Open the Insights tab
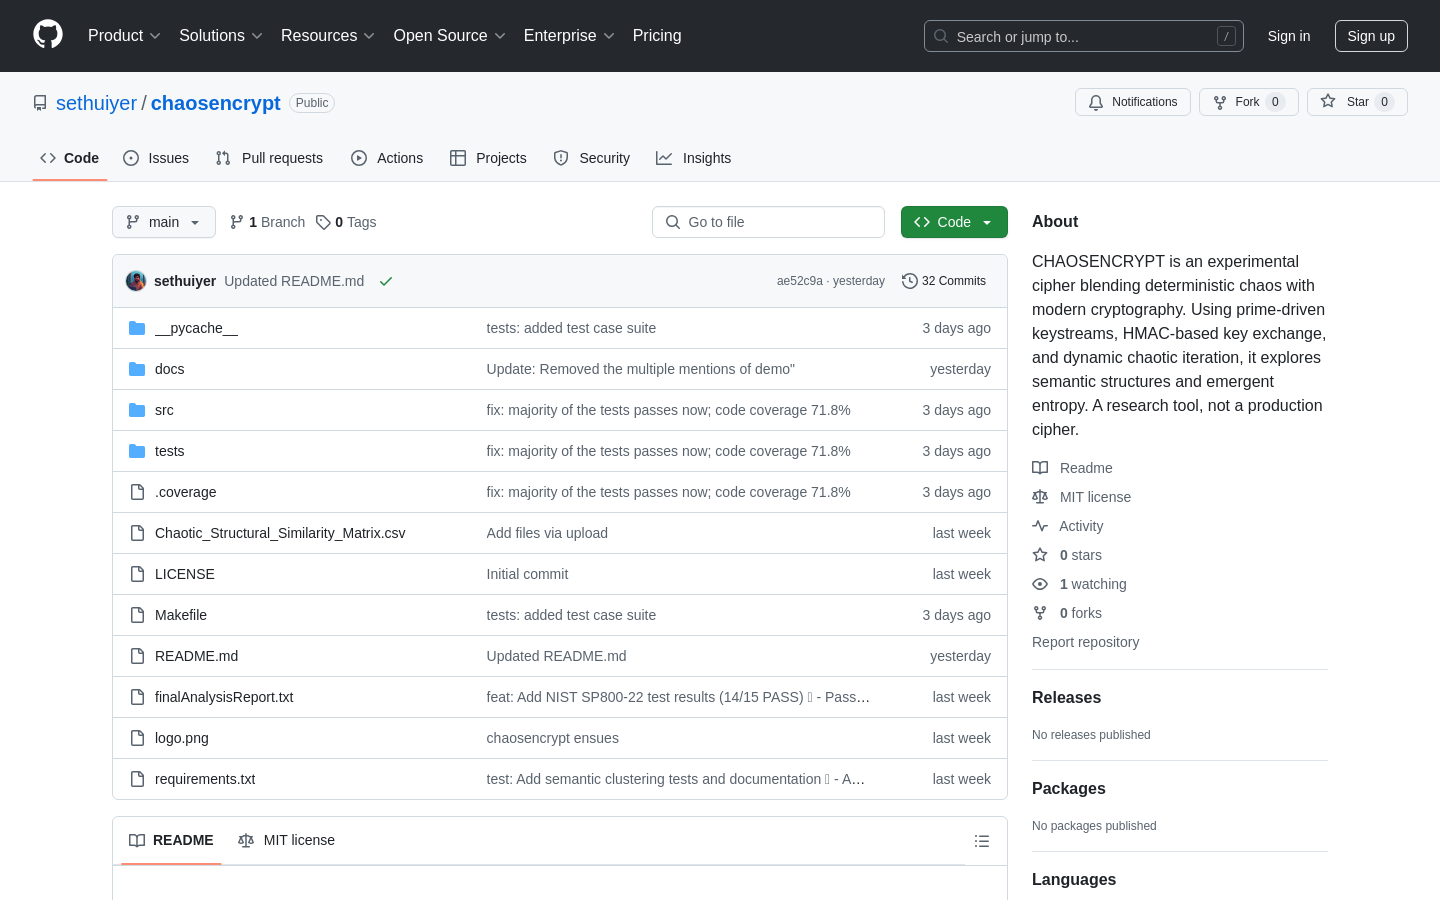 point(694,158)
